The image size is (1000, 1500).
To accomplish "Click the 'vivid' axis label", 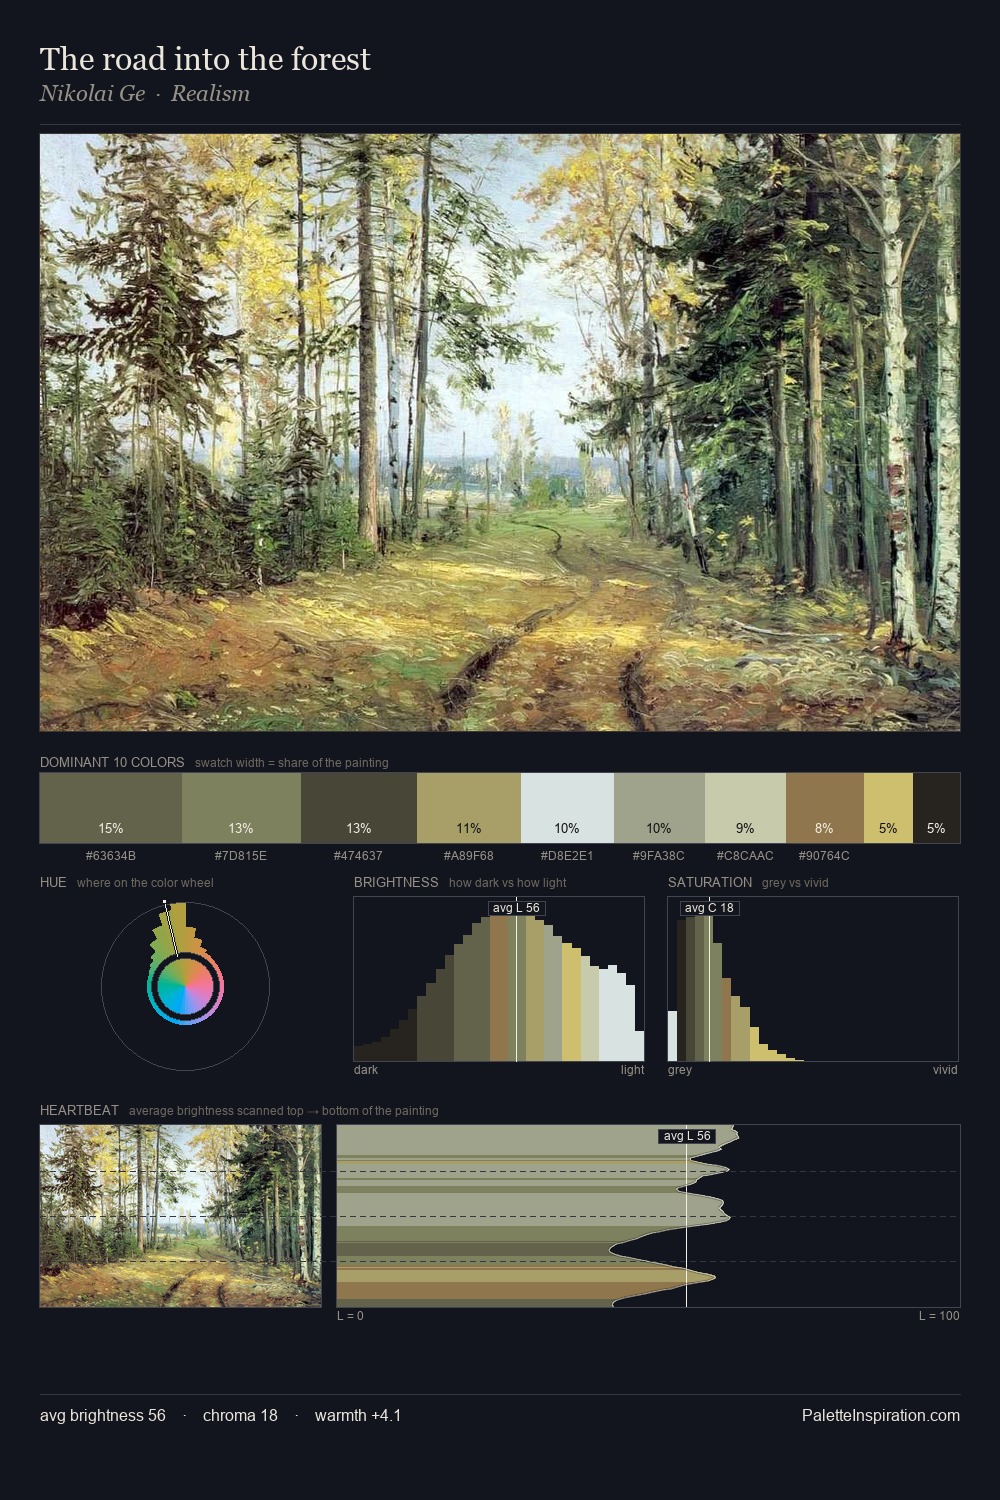I will [x=945, y=1070].
